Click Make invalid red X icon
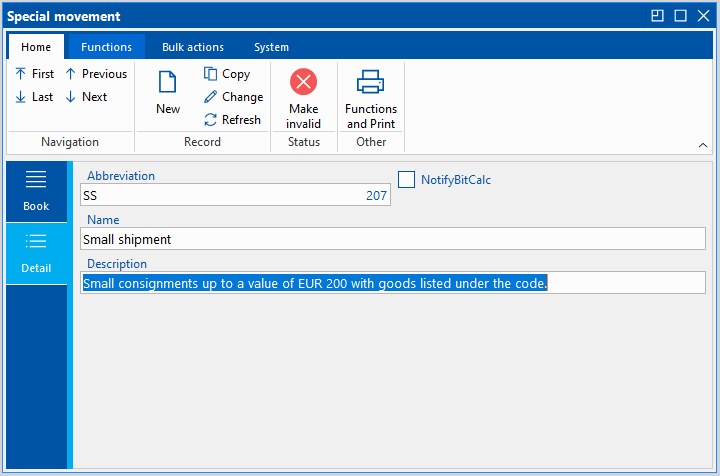Viewport: 720px width, 476px height. [304, 82]
